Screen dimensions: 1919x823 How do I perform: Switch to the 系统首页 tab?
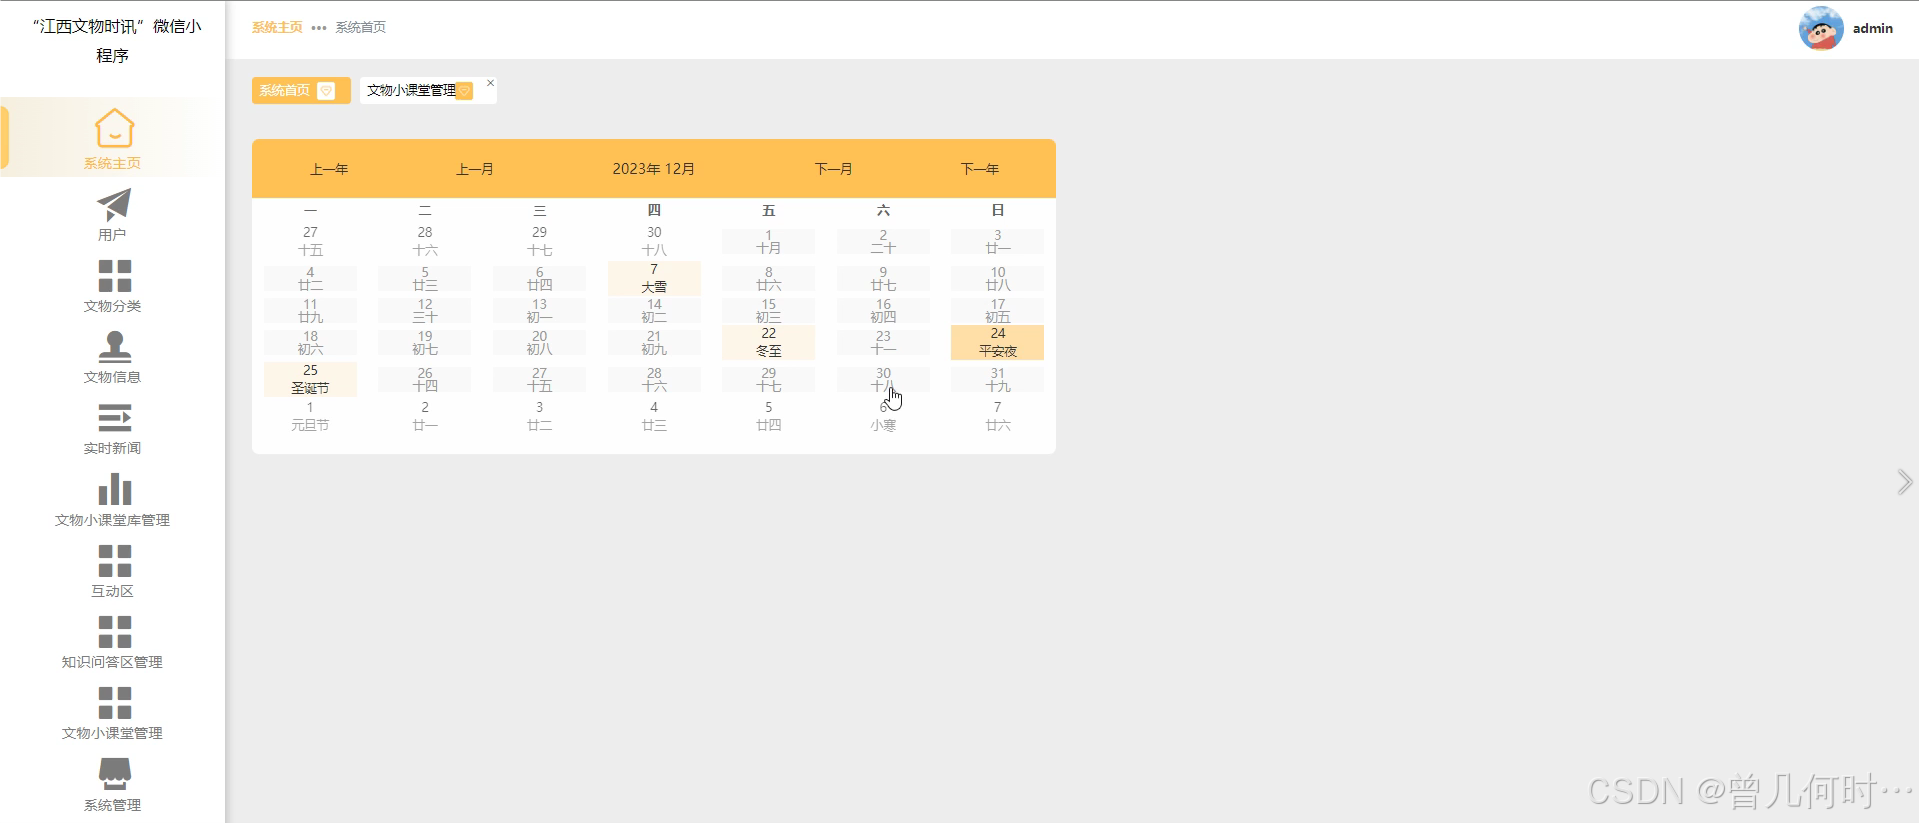coord(301,91)
